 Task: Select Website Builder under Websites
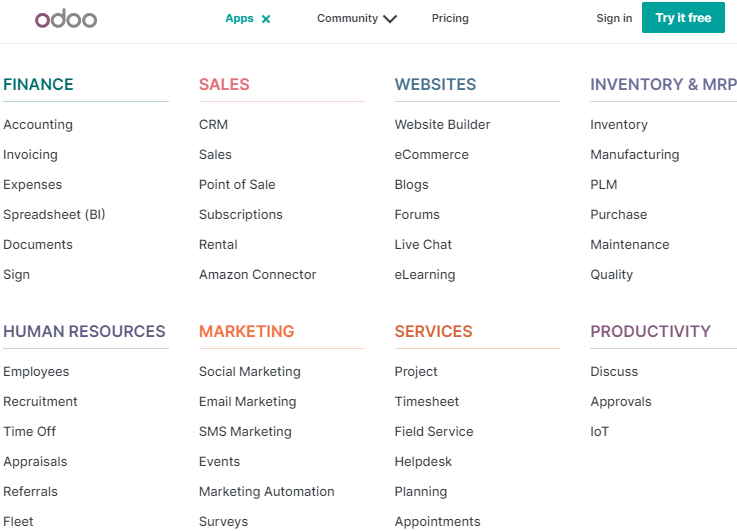point(442,125)
